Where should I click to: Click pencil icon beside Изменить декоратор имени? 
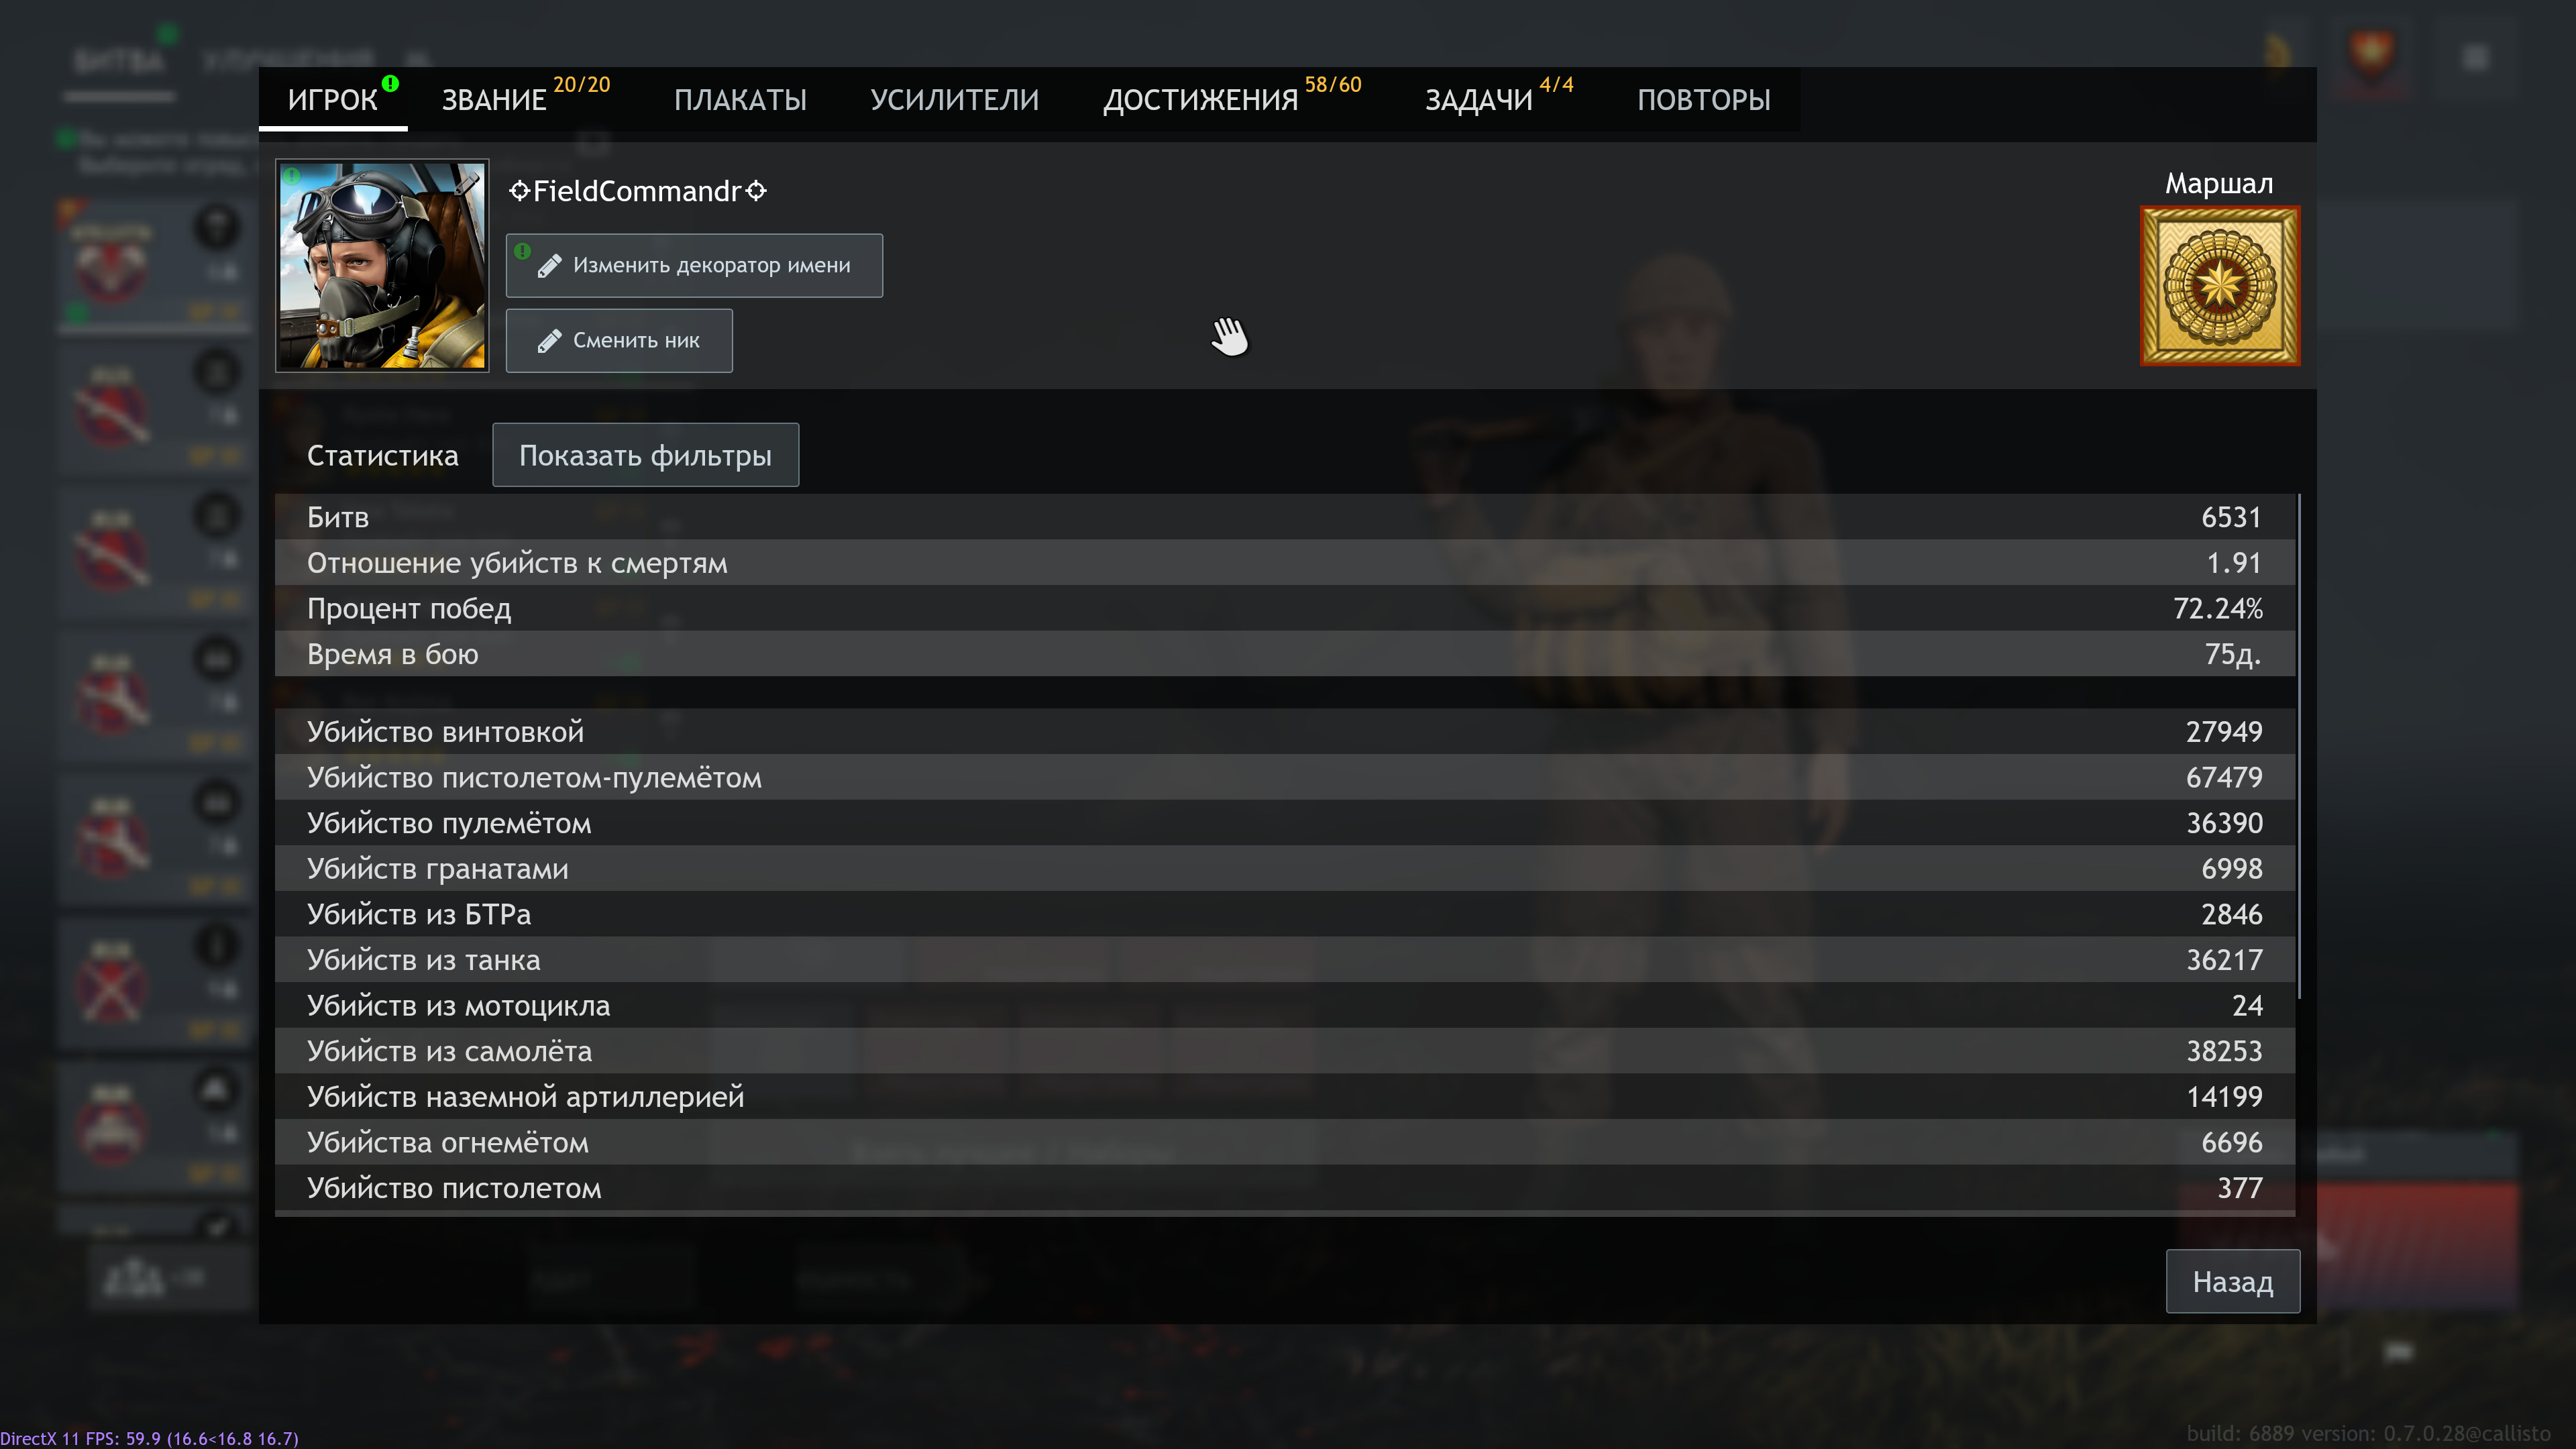[x=549, y=266]
